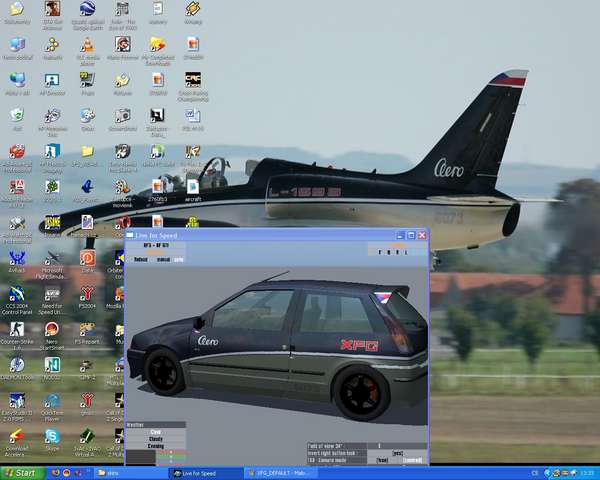Open the HP Director desktop shortcut
The width and height of the screenshot is (600, 480).
pyautogui.click(x=52, y=83)
